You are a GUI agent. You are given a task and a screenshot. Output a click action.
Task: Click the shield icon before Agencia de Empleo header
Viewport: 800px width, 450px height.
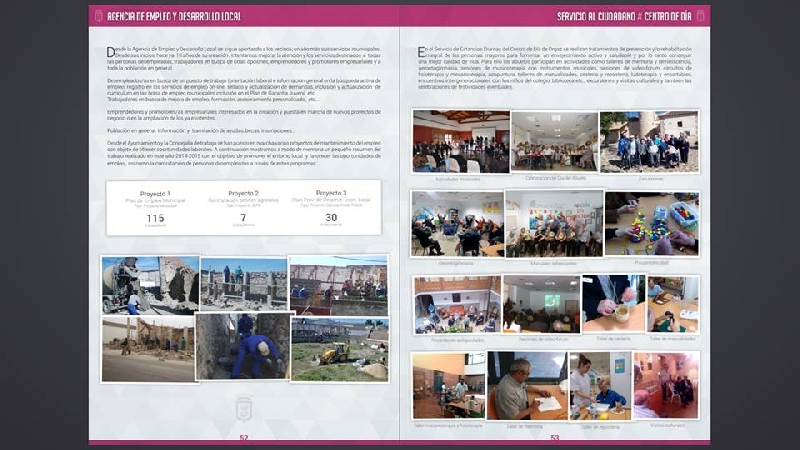pyautogui.click(x=99, y=16)
